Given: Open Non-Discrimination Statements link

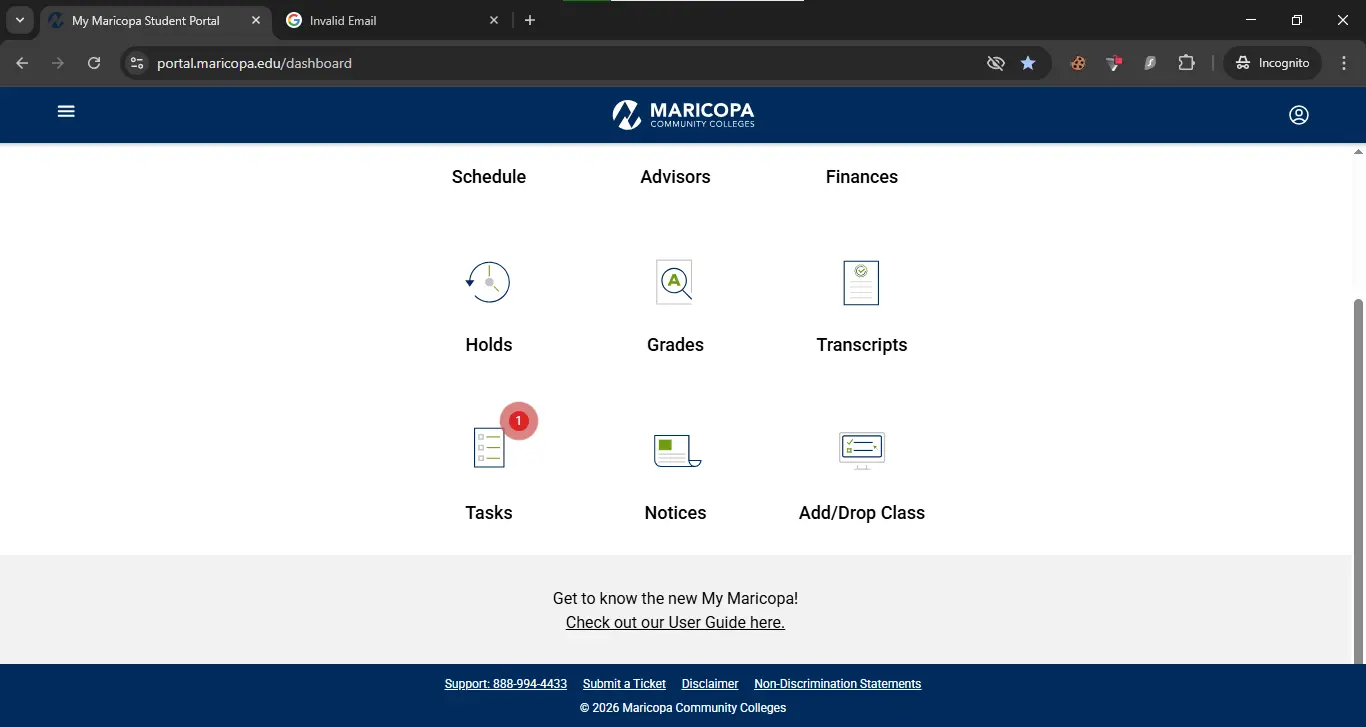Looking at the screenshot, I should pos(838,684).
